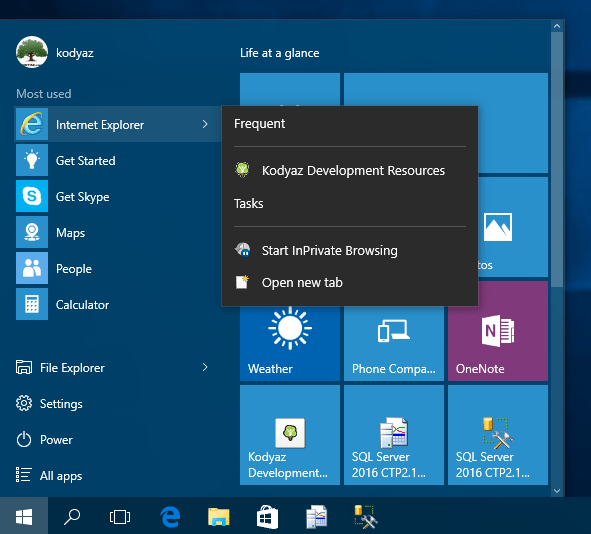Image resolution: width=591 pixels, height=534 pixels.
Task: Open Get Skype from the list
Action: [x=118, y=196]
